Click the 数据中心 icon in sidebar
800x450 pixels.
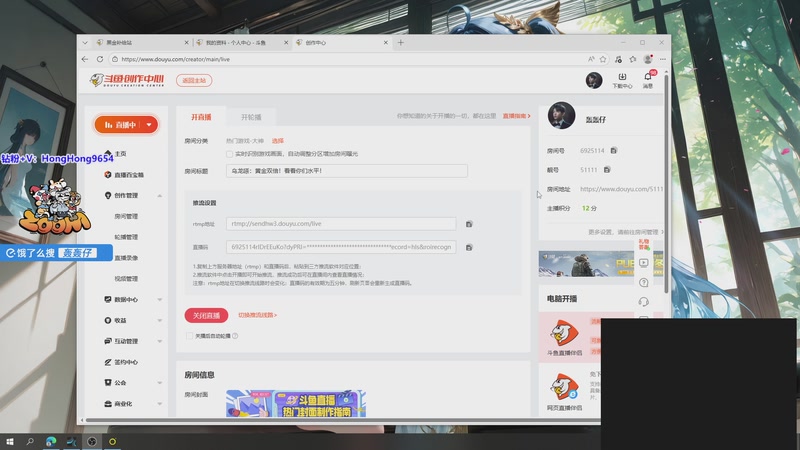pyautogui.click(x=108, y=299)
